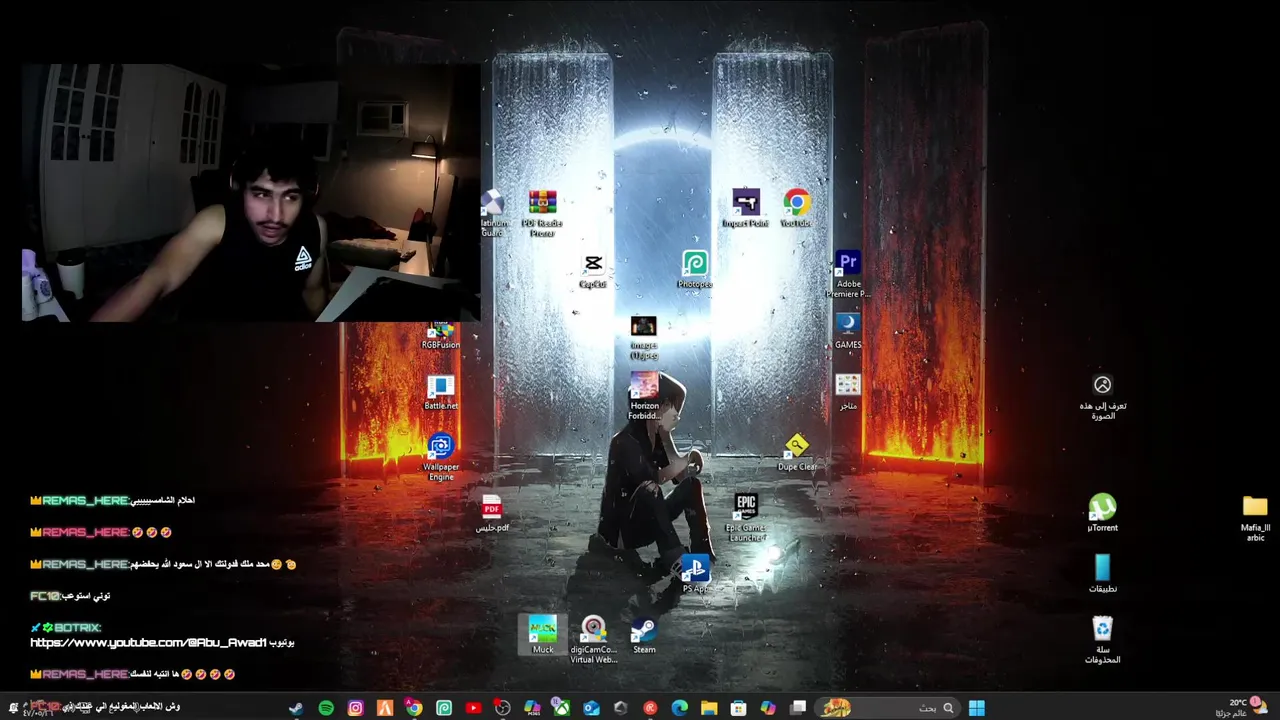1280x720 pixels.
Task: Open Epic Games Launcher desktop icon
Action: [746, 518]
